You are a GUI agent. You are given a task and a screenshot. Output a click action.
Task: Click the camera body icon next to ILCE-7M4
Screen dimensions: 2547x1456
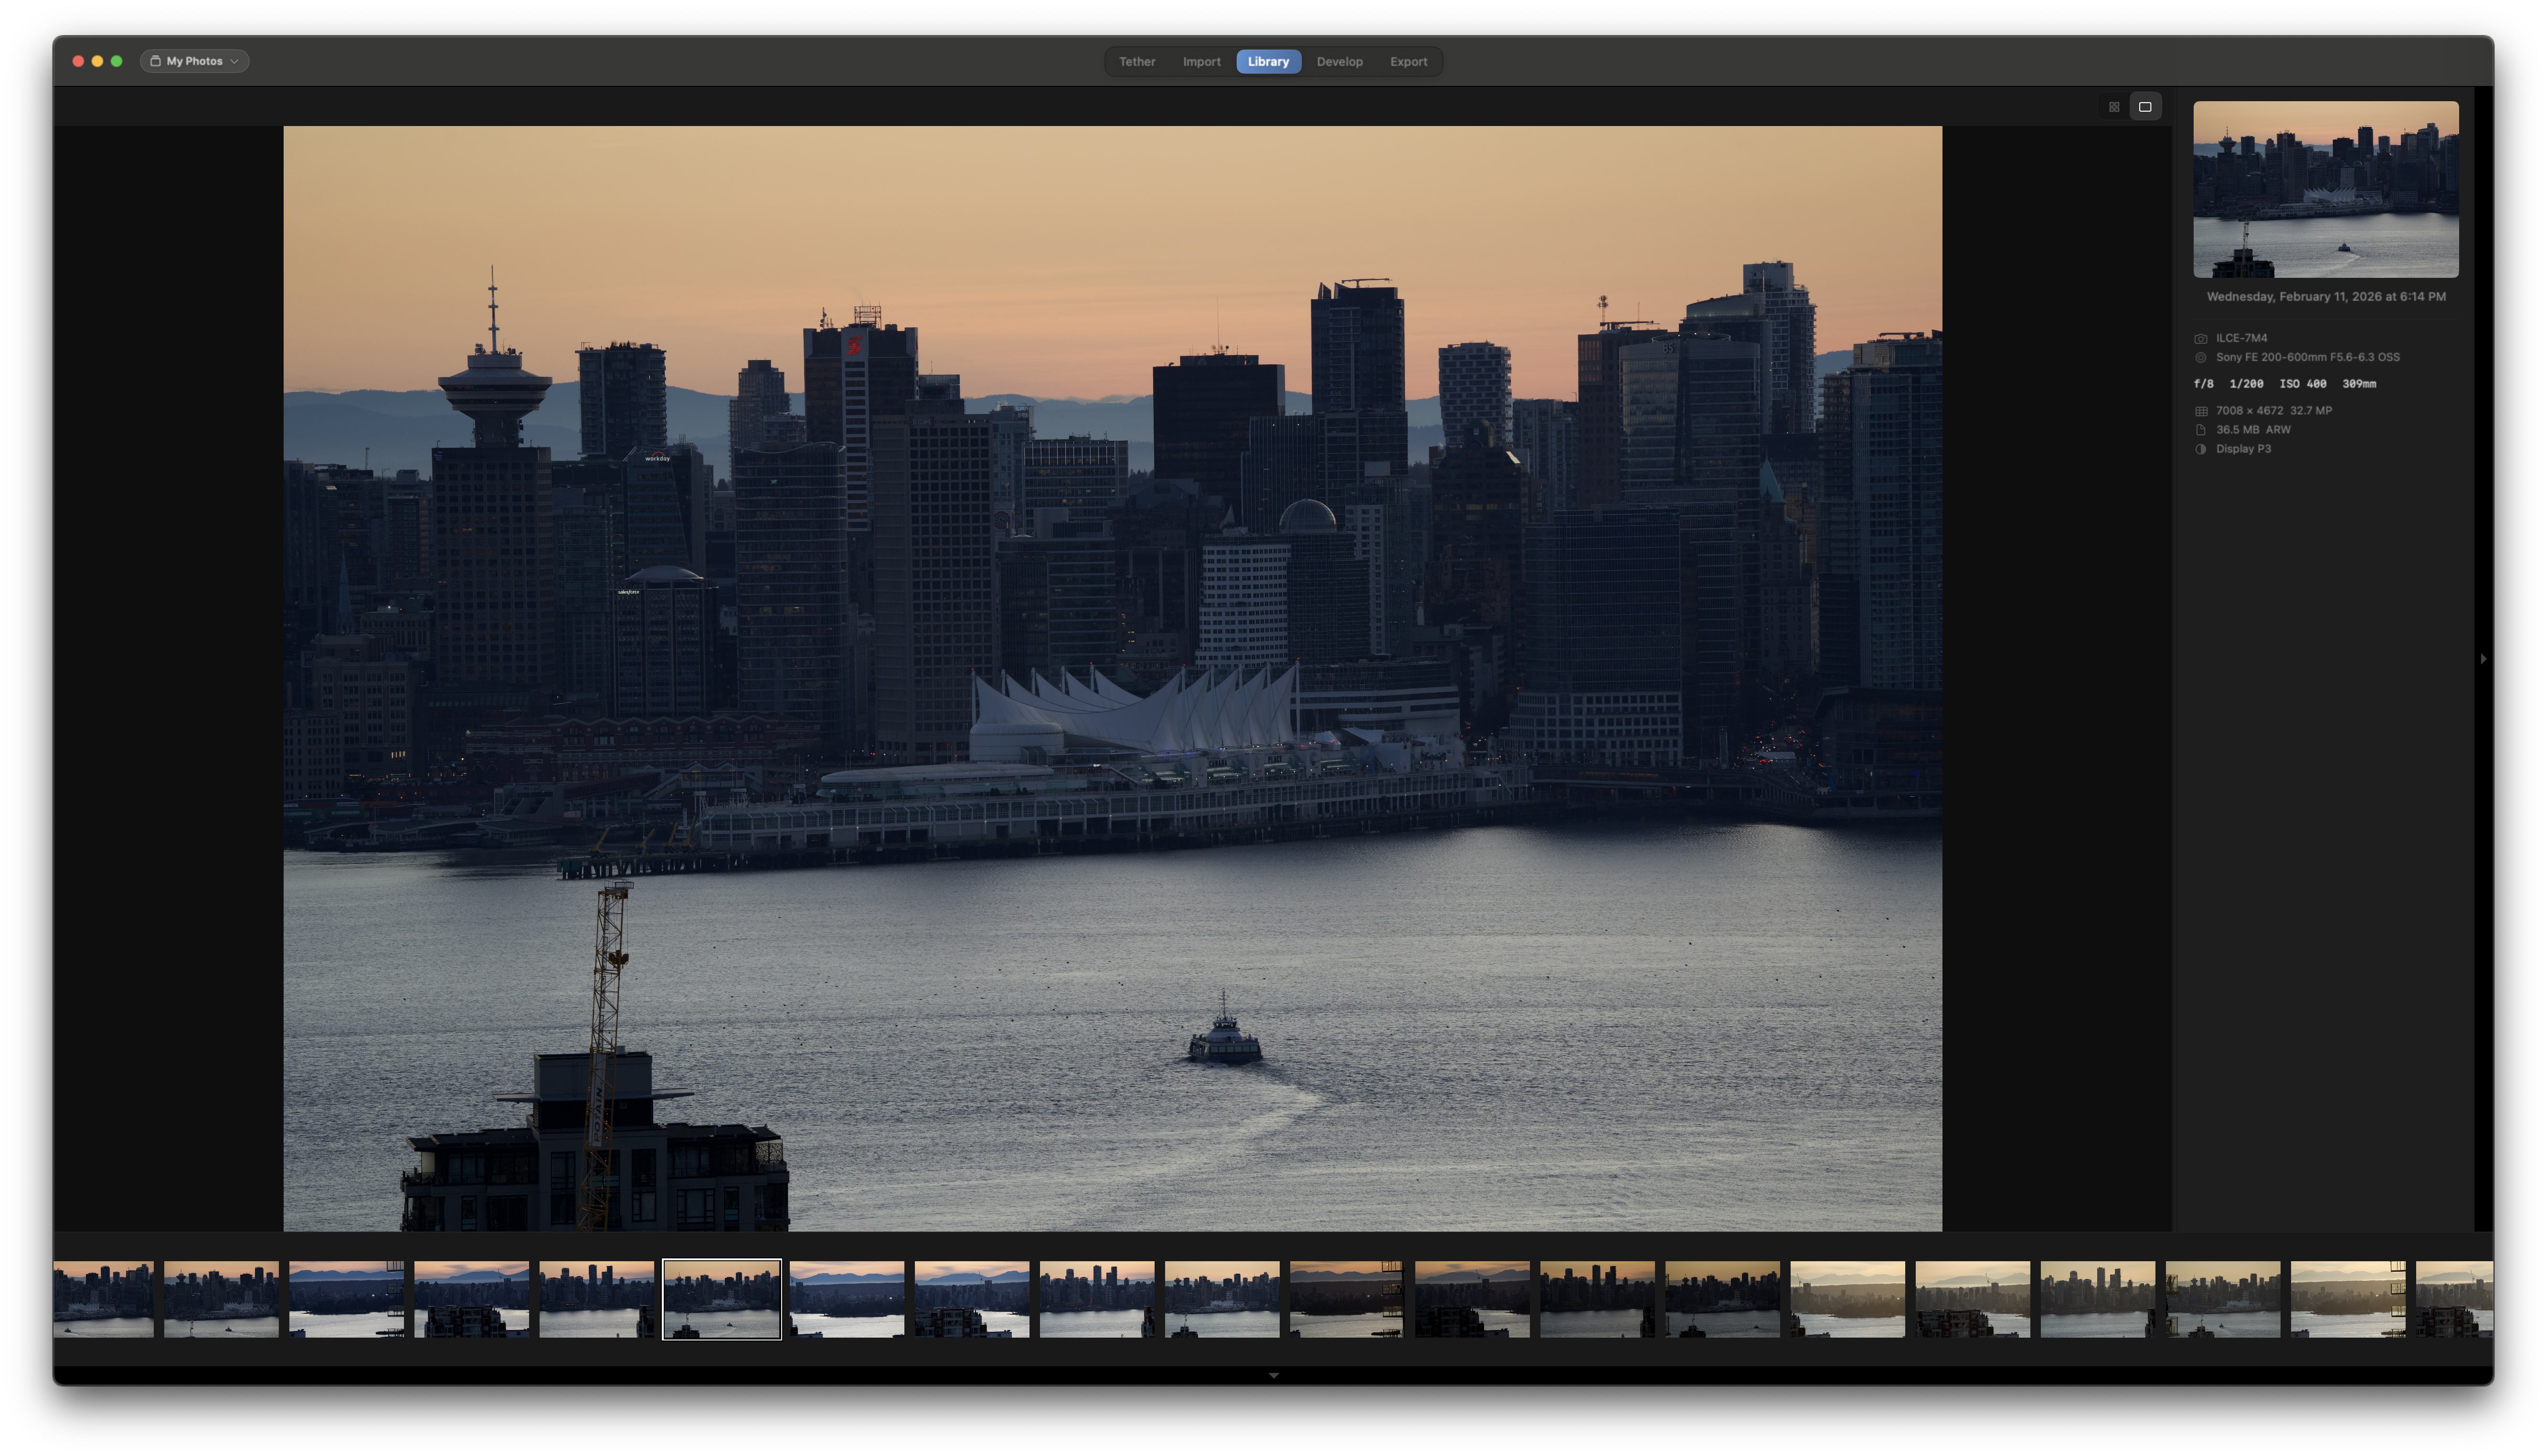(2200, 339)
